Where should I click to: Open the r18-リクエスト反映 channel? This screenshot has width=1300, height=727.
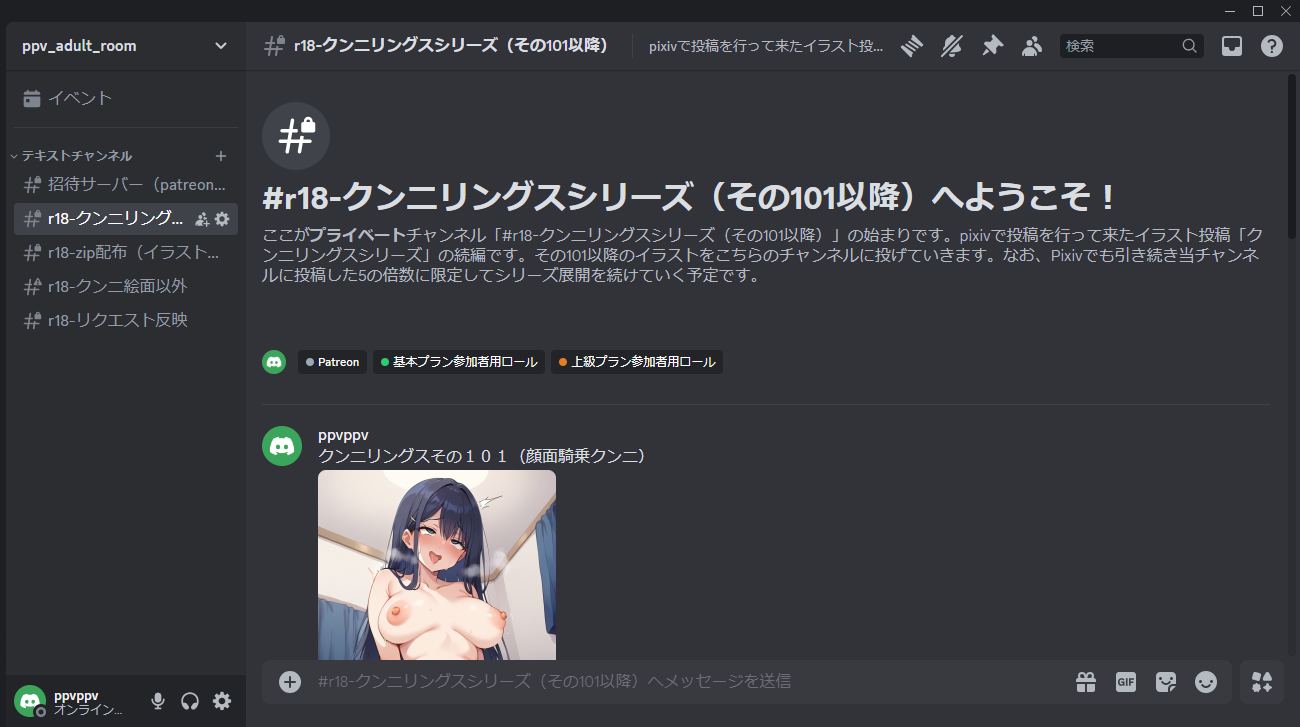tap(126, 321)
